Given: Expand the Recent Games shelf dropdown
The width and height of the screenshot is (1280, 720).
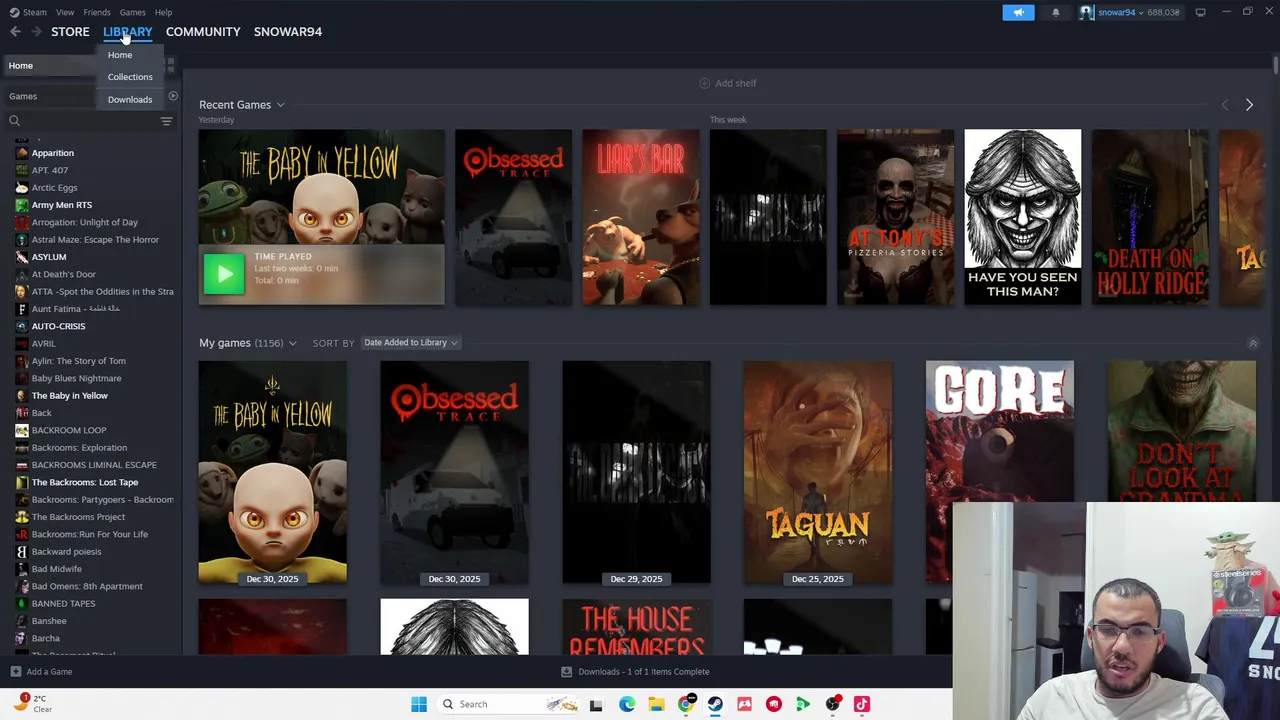Looking at the screenshot, I should click(281, 105).
